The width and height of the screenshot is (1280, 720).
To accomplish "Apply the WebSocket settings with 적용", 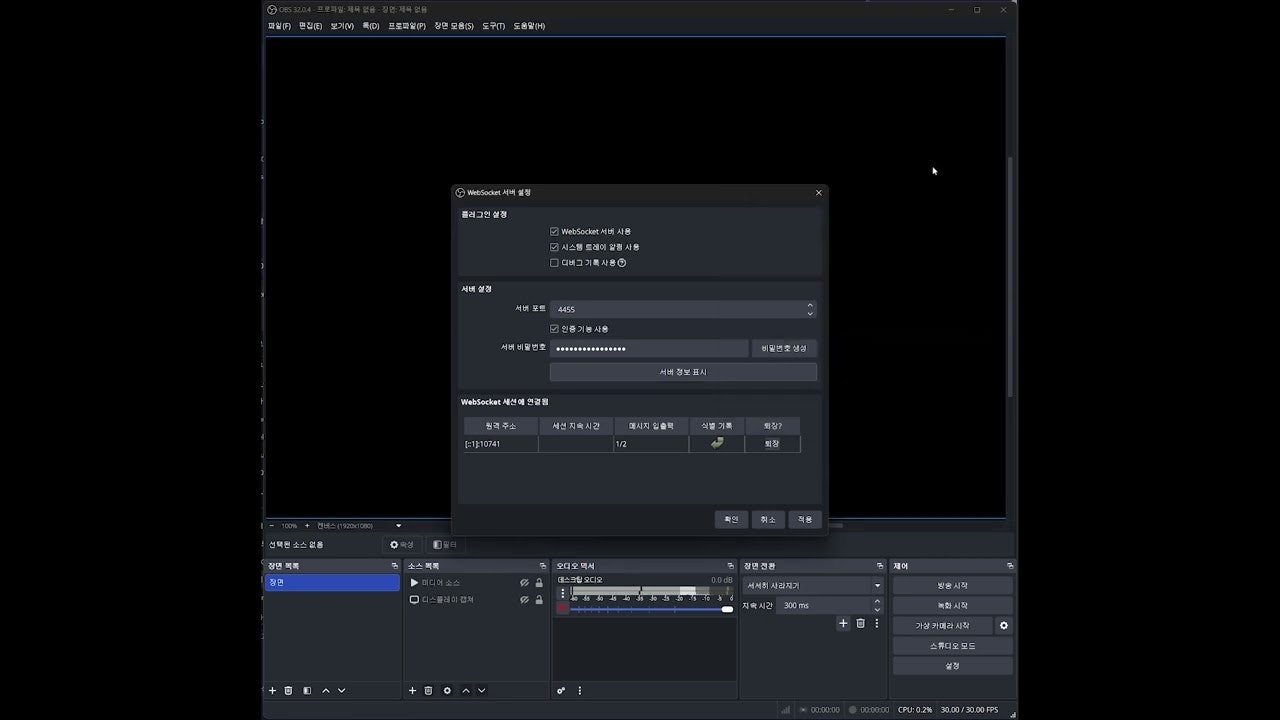I will click(x=804, y=520).
